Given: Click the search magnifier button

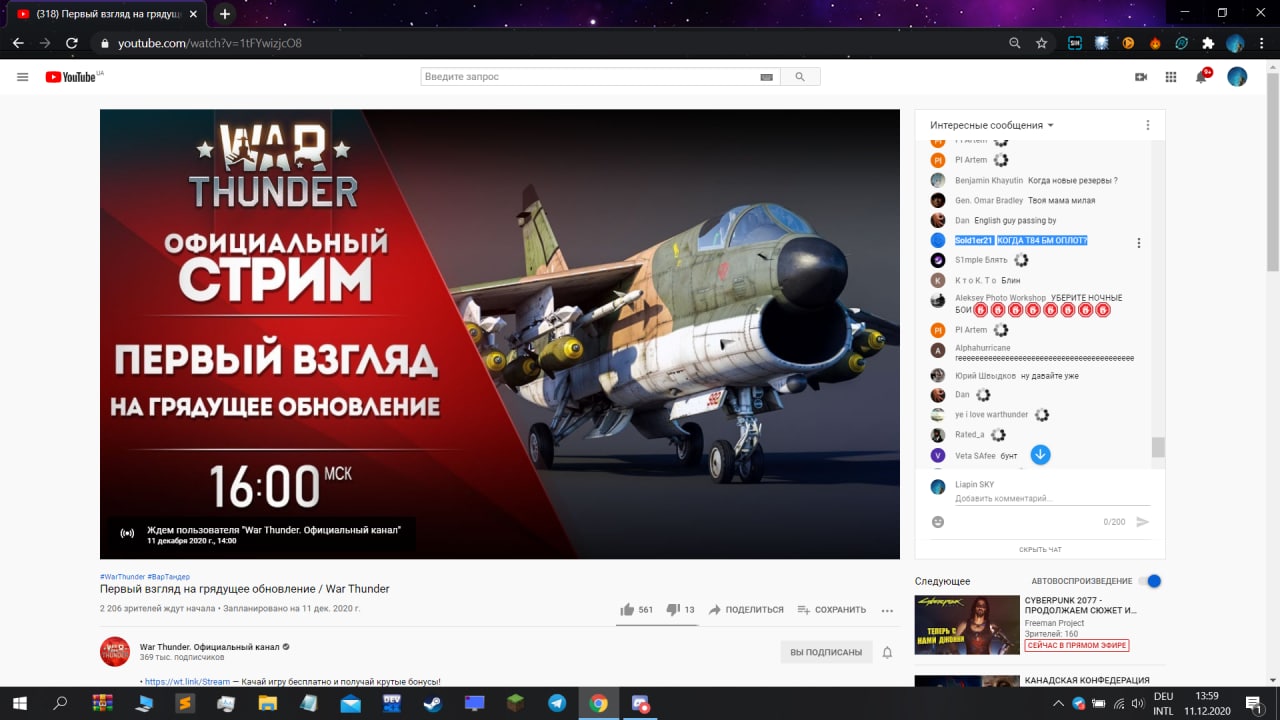Looking at the screenshot, I should 800,77.
